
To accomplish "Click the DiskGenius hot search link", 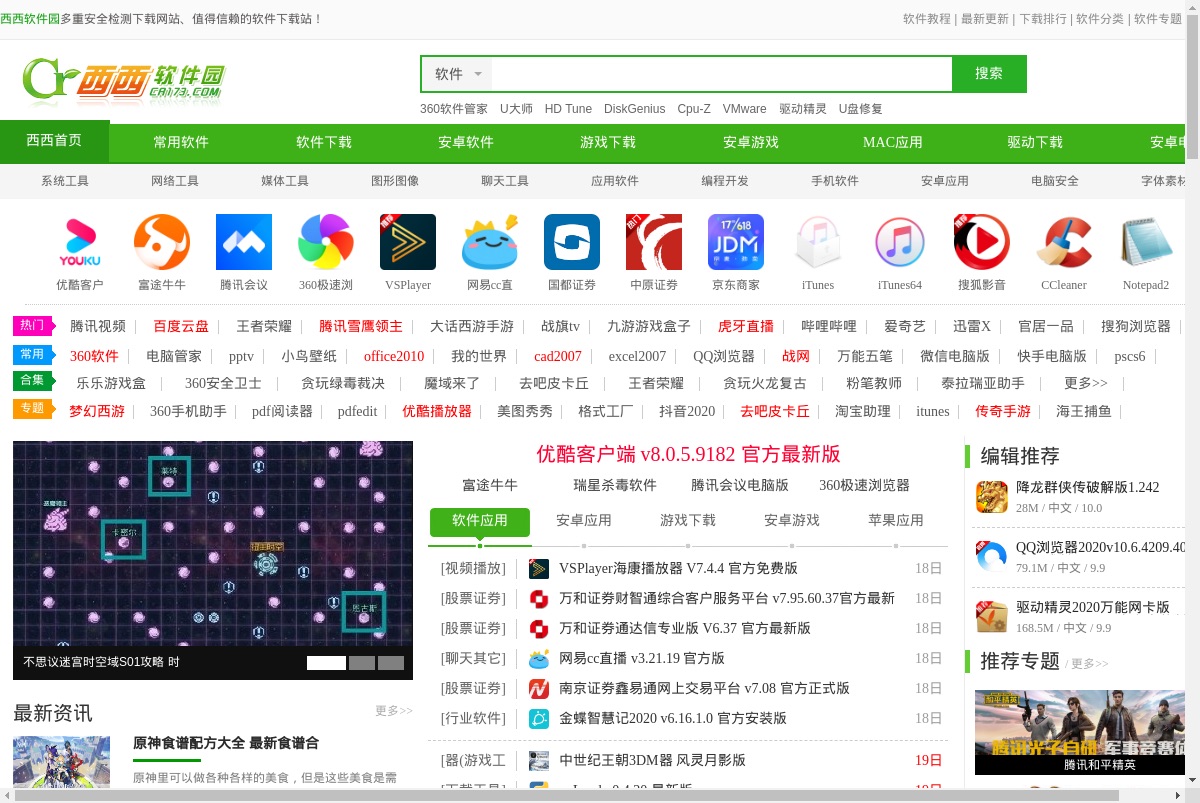I will pyautogui.click(x=634, y=109).
